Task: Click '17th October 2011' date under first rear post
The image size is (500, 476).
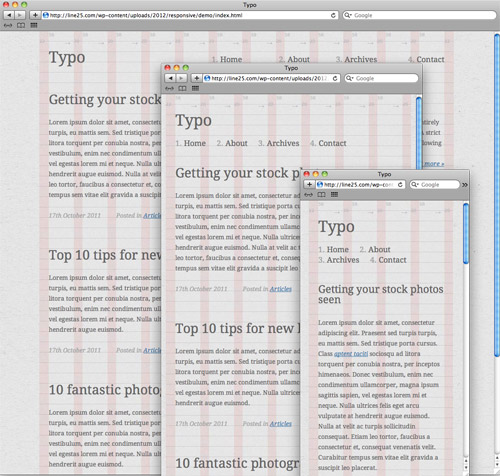Action: point(75,215)
